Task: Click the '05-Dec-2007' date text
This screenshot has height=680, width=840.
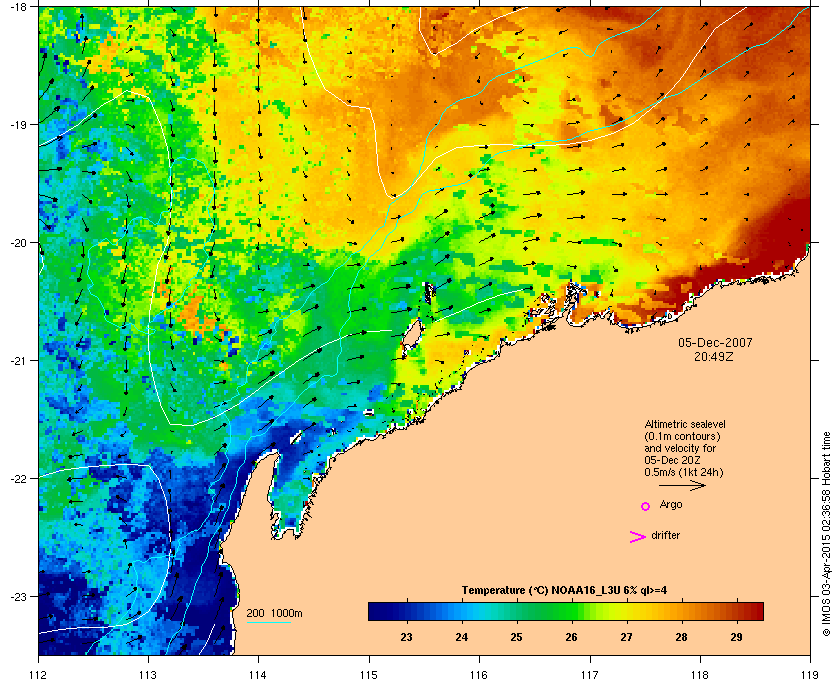Action: [715, 342]
